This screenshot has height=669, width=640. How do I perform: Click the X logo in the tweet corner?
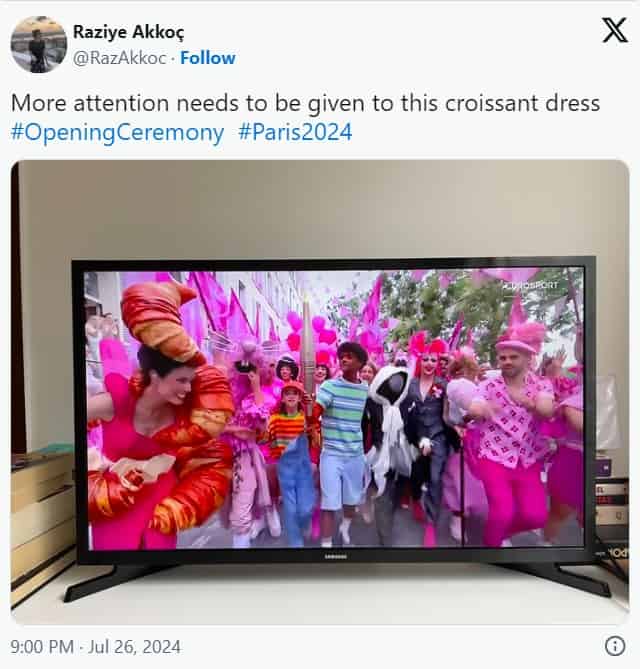click(615, 30)
